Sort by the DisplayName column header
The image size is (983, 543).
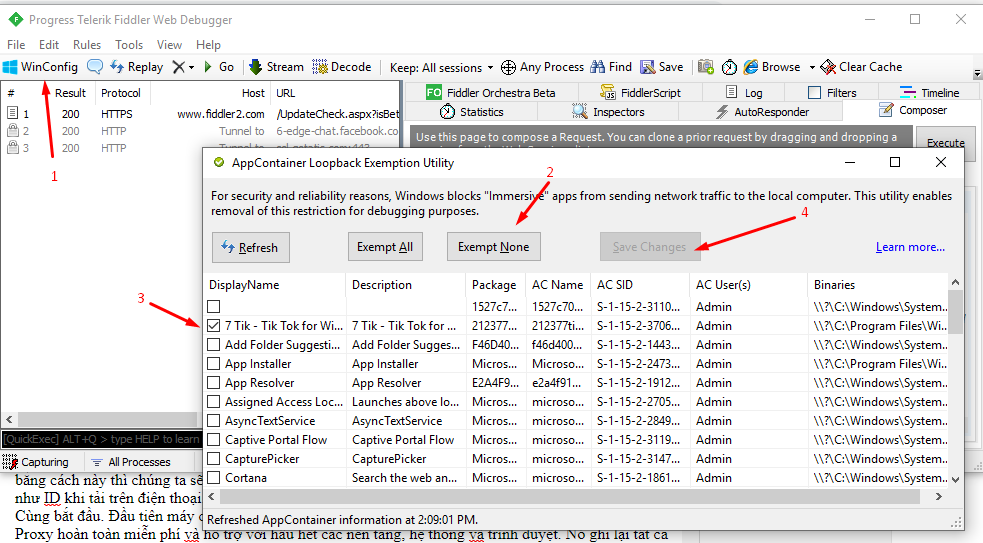coord(275,285)
